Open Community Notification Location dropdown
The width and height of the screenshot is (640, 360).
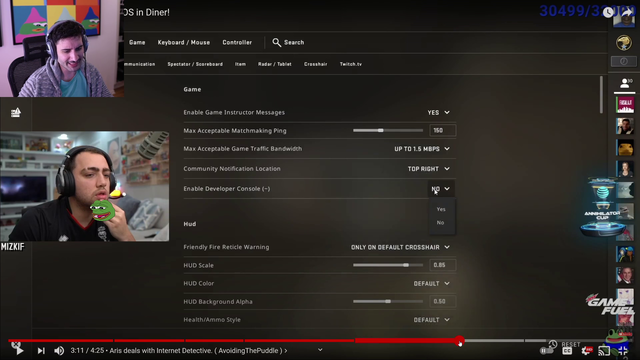[x=429, y=169]
